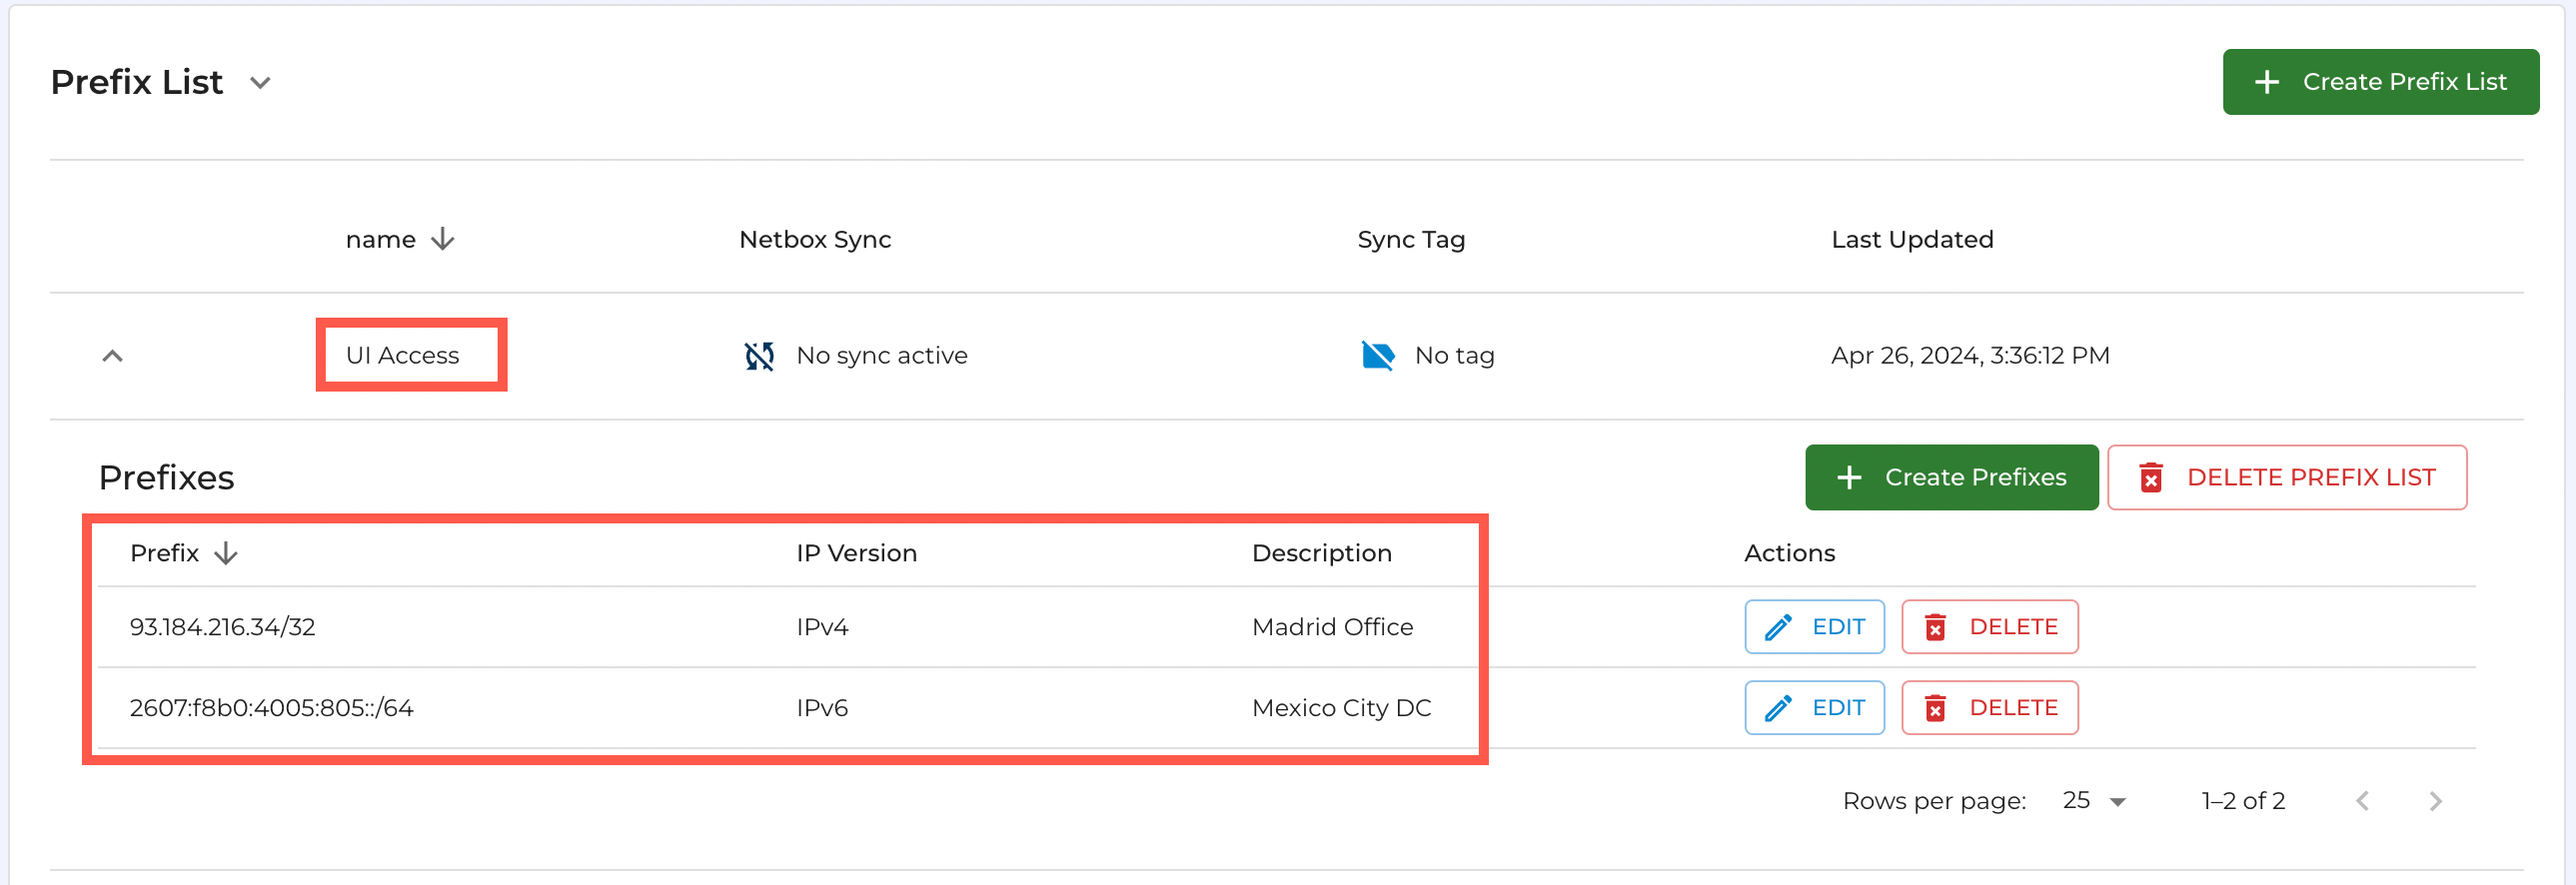Click the Madrid Office description

click(x=1332, y=628)
